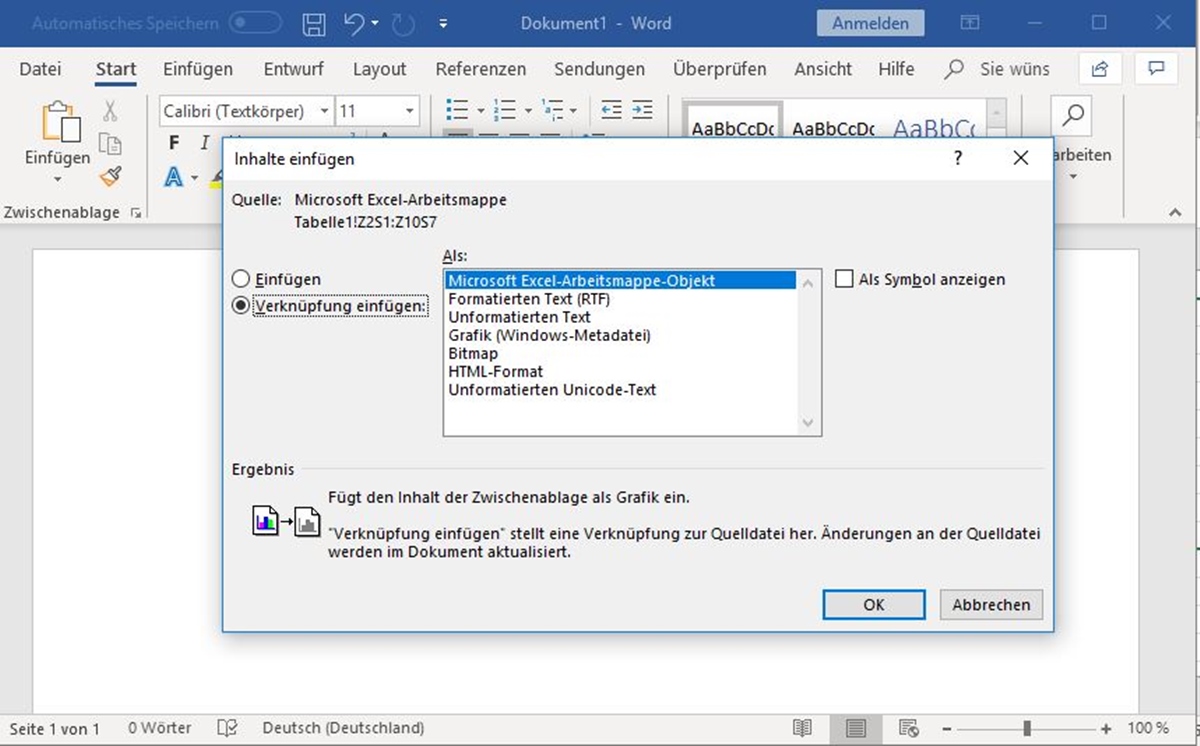Open the Share icon in the ribbon
This screenshot has width=1200, height=746.
click(x=1100, y=69)
